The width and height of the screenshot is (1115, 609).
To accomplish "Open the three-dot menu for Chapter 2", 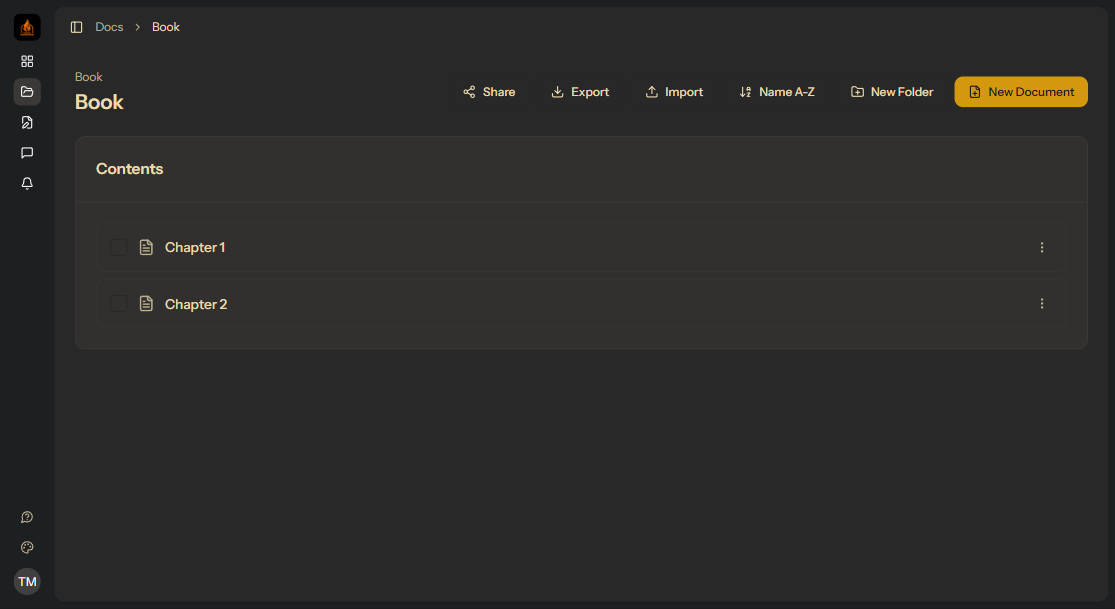I will click(1042, 303).
